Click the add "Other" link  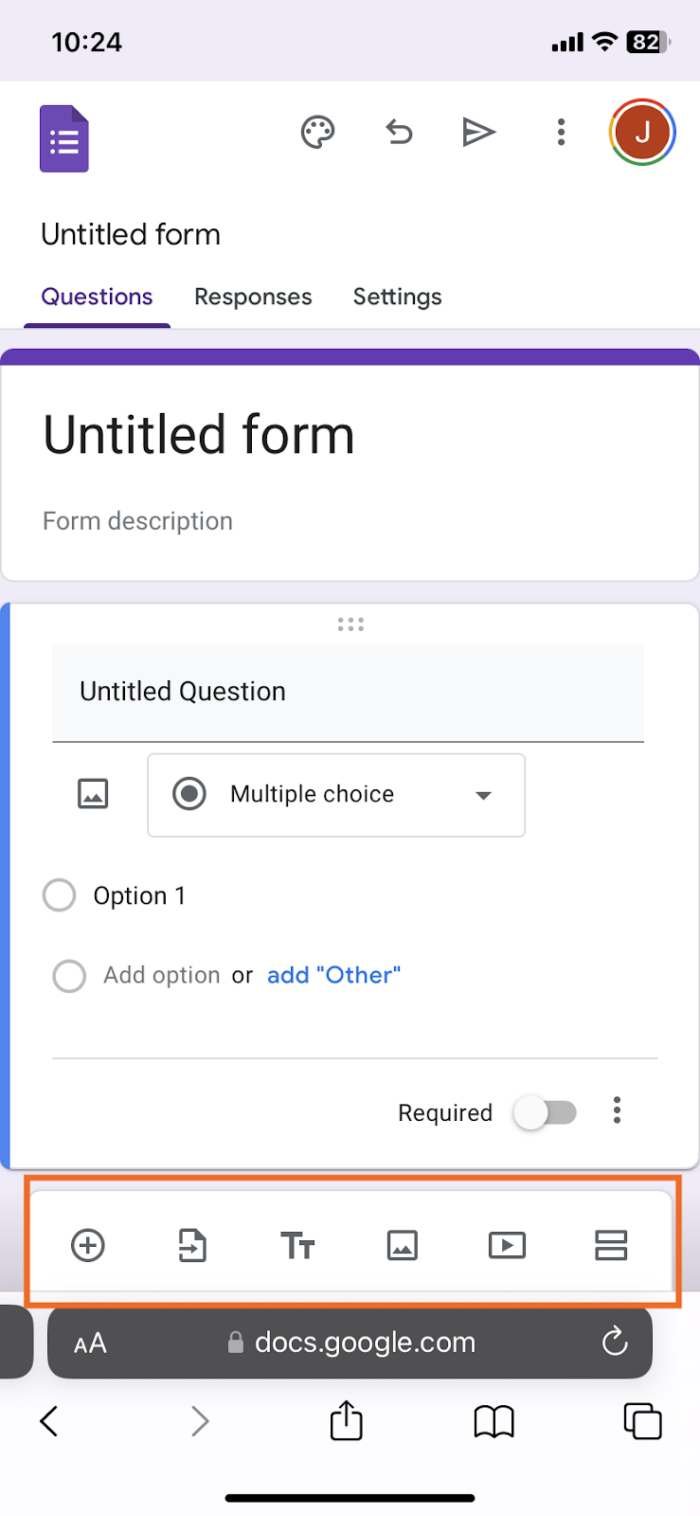[333, 975]
